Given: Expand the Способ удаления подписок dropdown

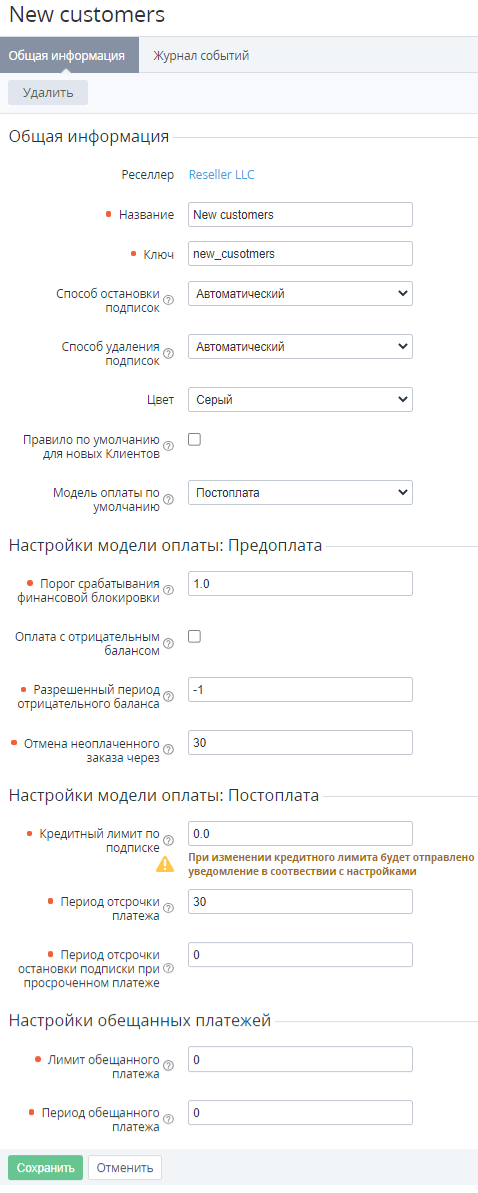Looking at the screenshot, I should (x=300, y=346).
